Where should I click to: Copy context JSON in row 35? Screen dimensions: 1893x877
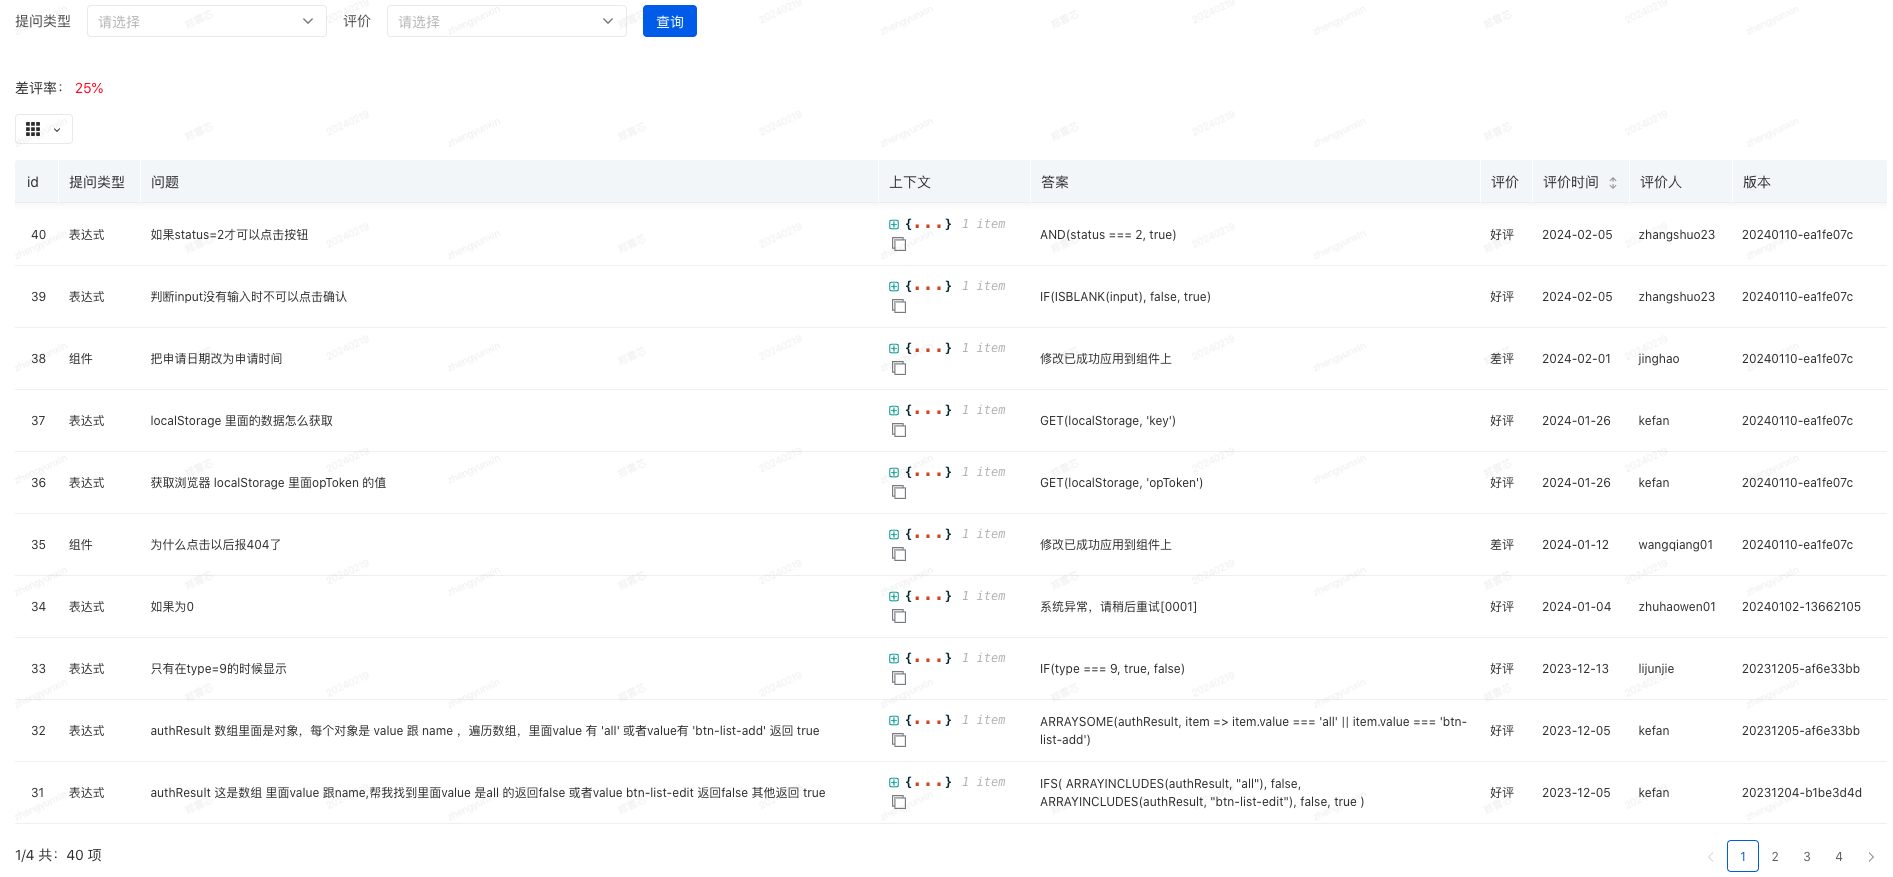pos(899,554)
